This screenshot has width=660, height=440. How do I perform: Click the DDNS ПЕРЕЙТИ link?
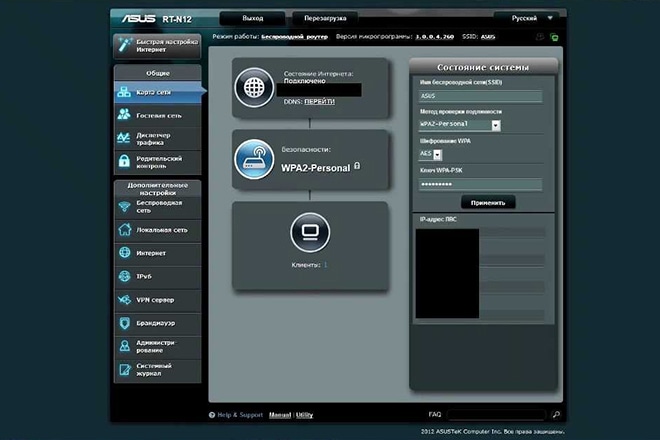pyautogui.click(x=319, y=101)
